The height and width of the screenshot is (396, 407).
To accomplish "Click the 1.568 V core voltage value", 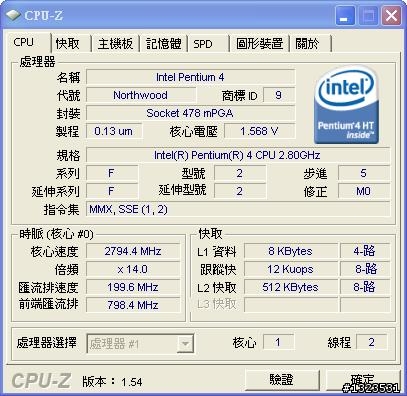I will [x=260, y=131].
